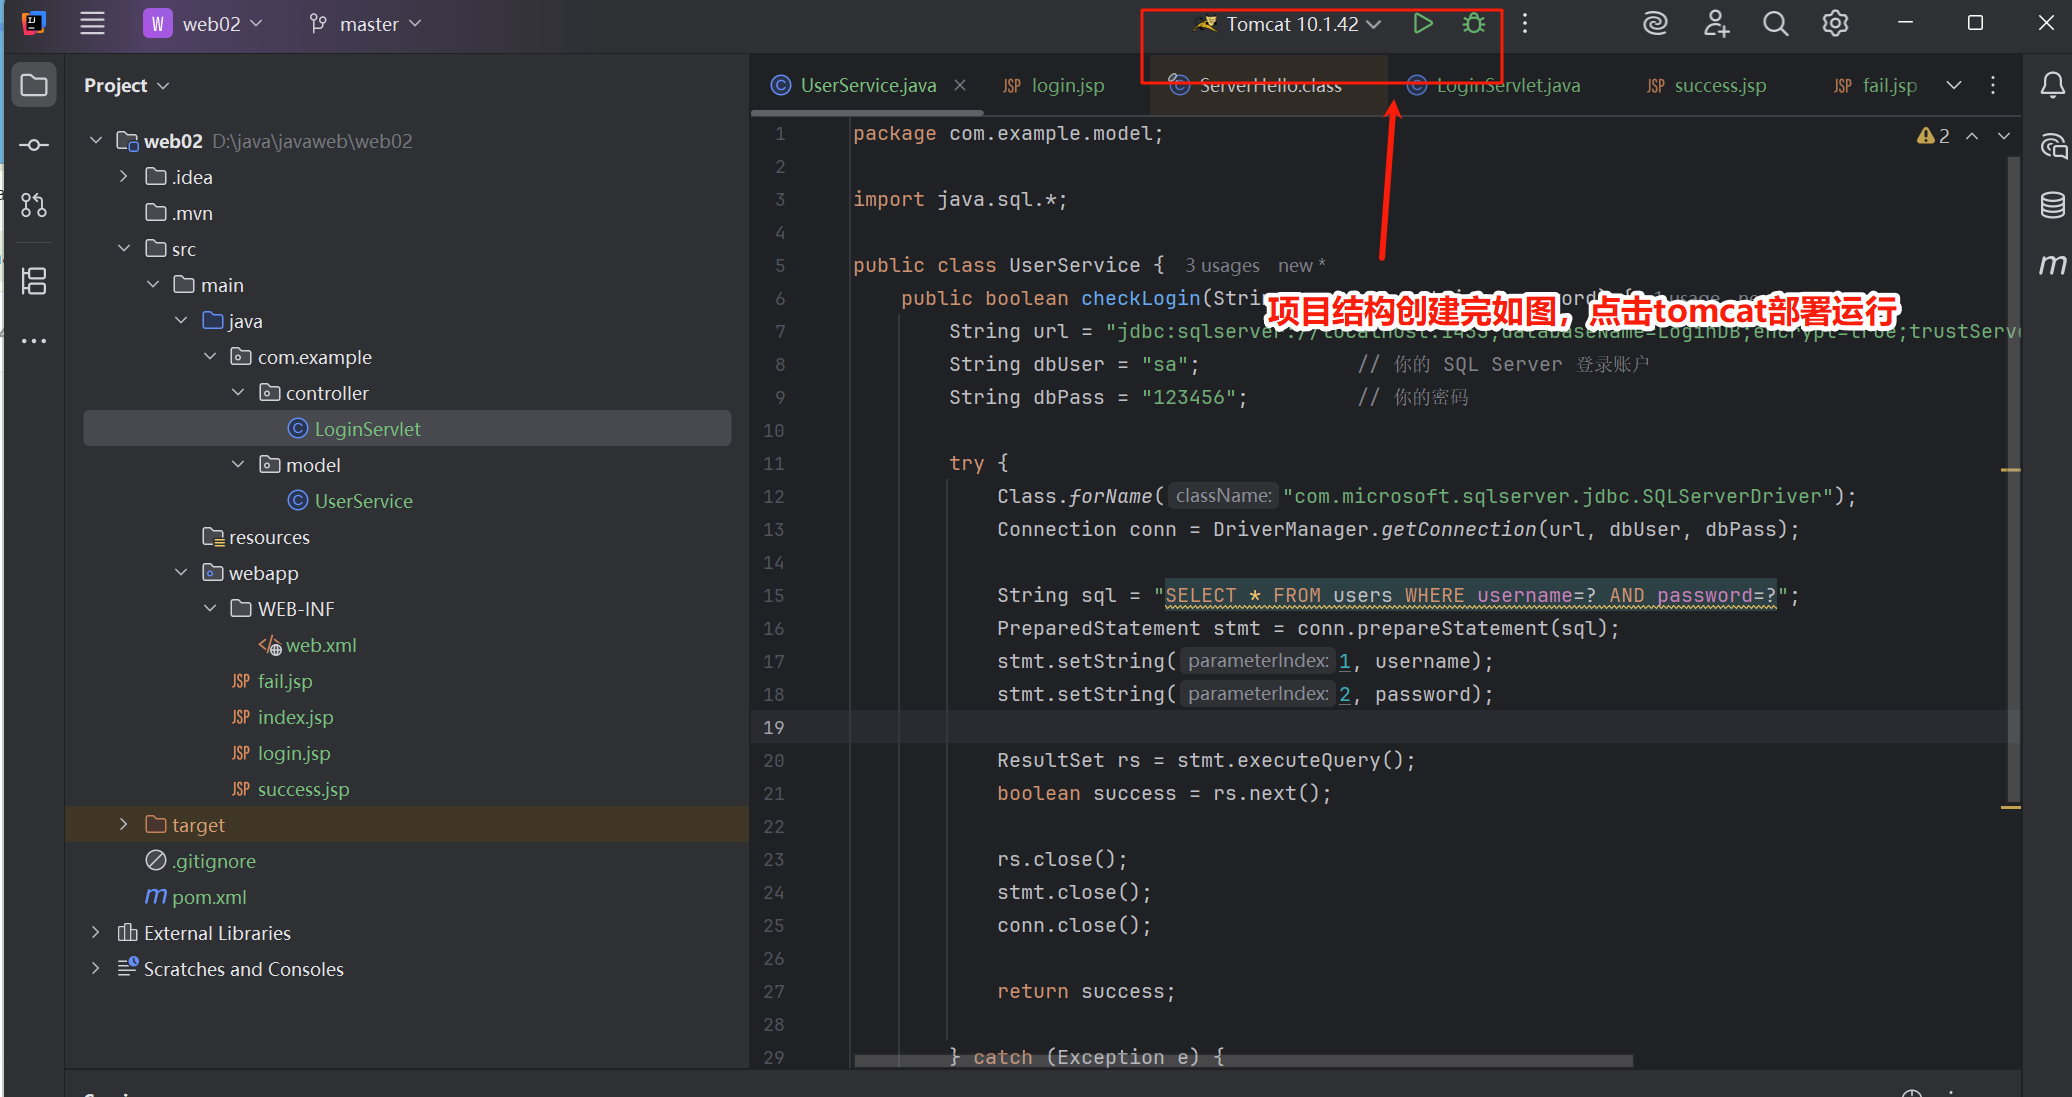Run the Tomcat configuration with the green play icon
This screenshot has width=2072, height=1097.
(x=1422, y=23)
